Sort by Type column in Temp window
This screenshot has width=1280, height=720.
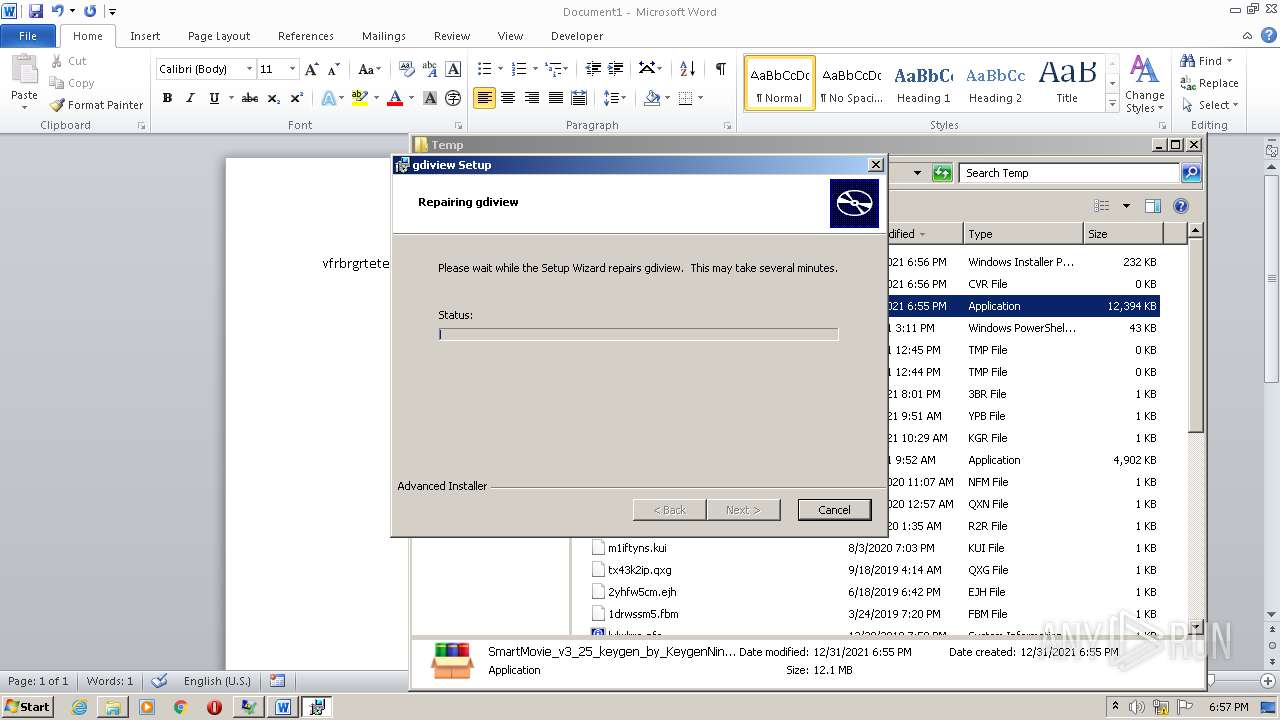click(x=1022, y=234)
